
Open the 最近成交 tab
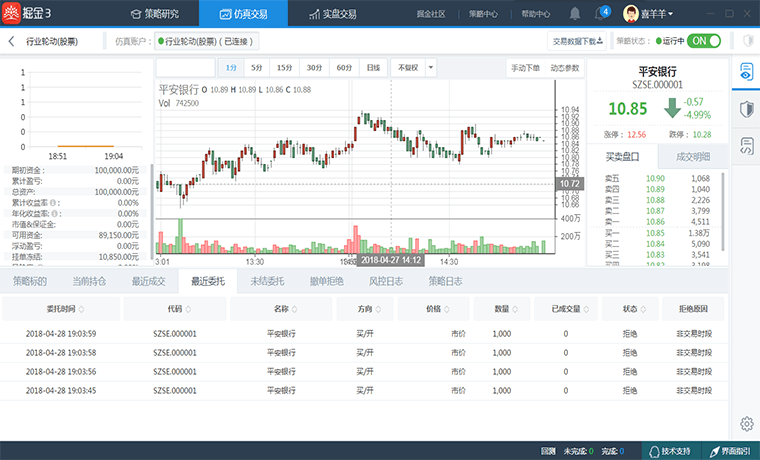[149, 281]
